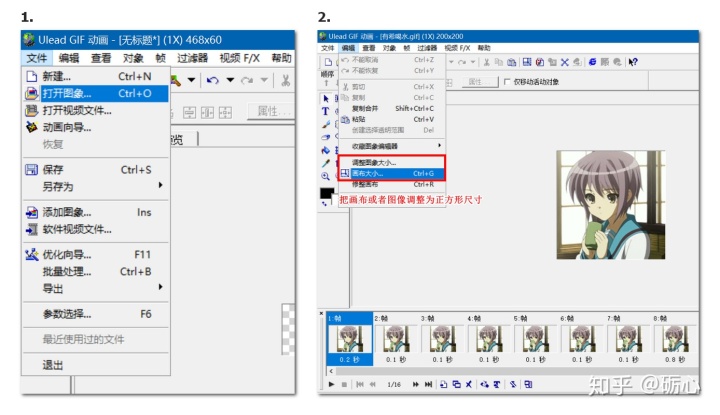Select frame 8 thumbnail in the timeline
Screen dimensions: 720x415
[x=675, y=339]
